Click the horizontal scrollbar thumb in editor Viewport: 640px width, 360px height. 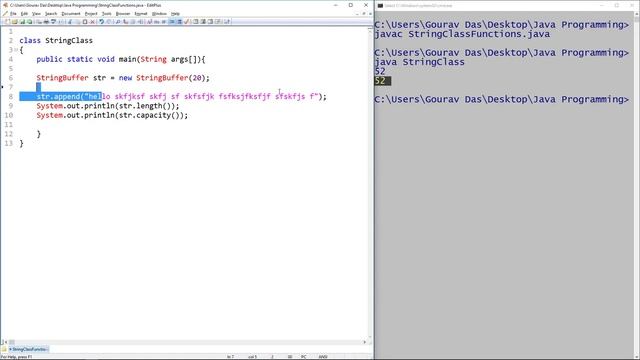pos(12,342)
